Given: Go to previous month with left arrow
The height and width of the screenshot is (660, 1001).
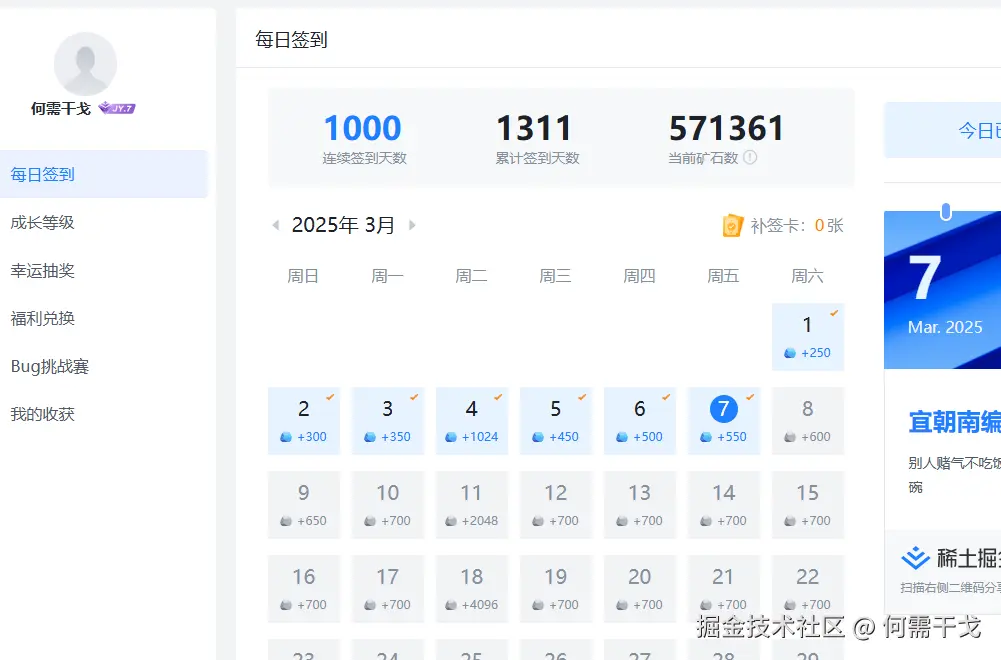Looking at the screenshot, I should pyautogui.click(x=275, y=225).
